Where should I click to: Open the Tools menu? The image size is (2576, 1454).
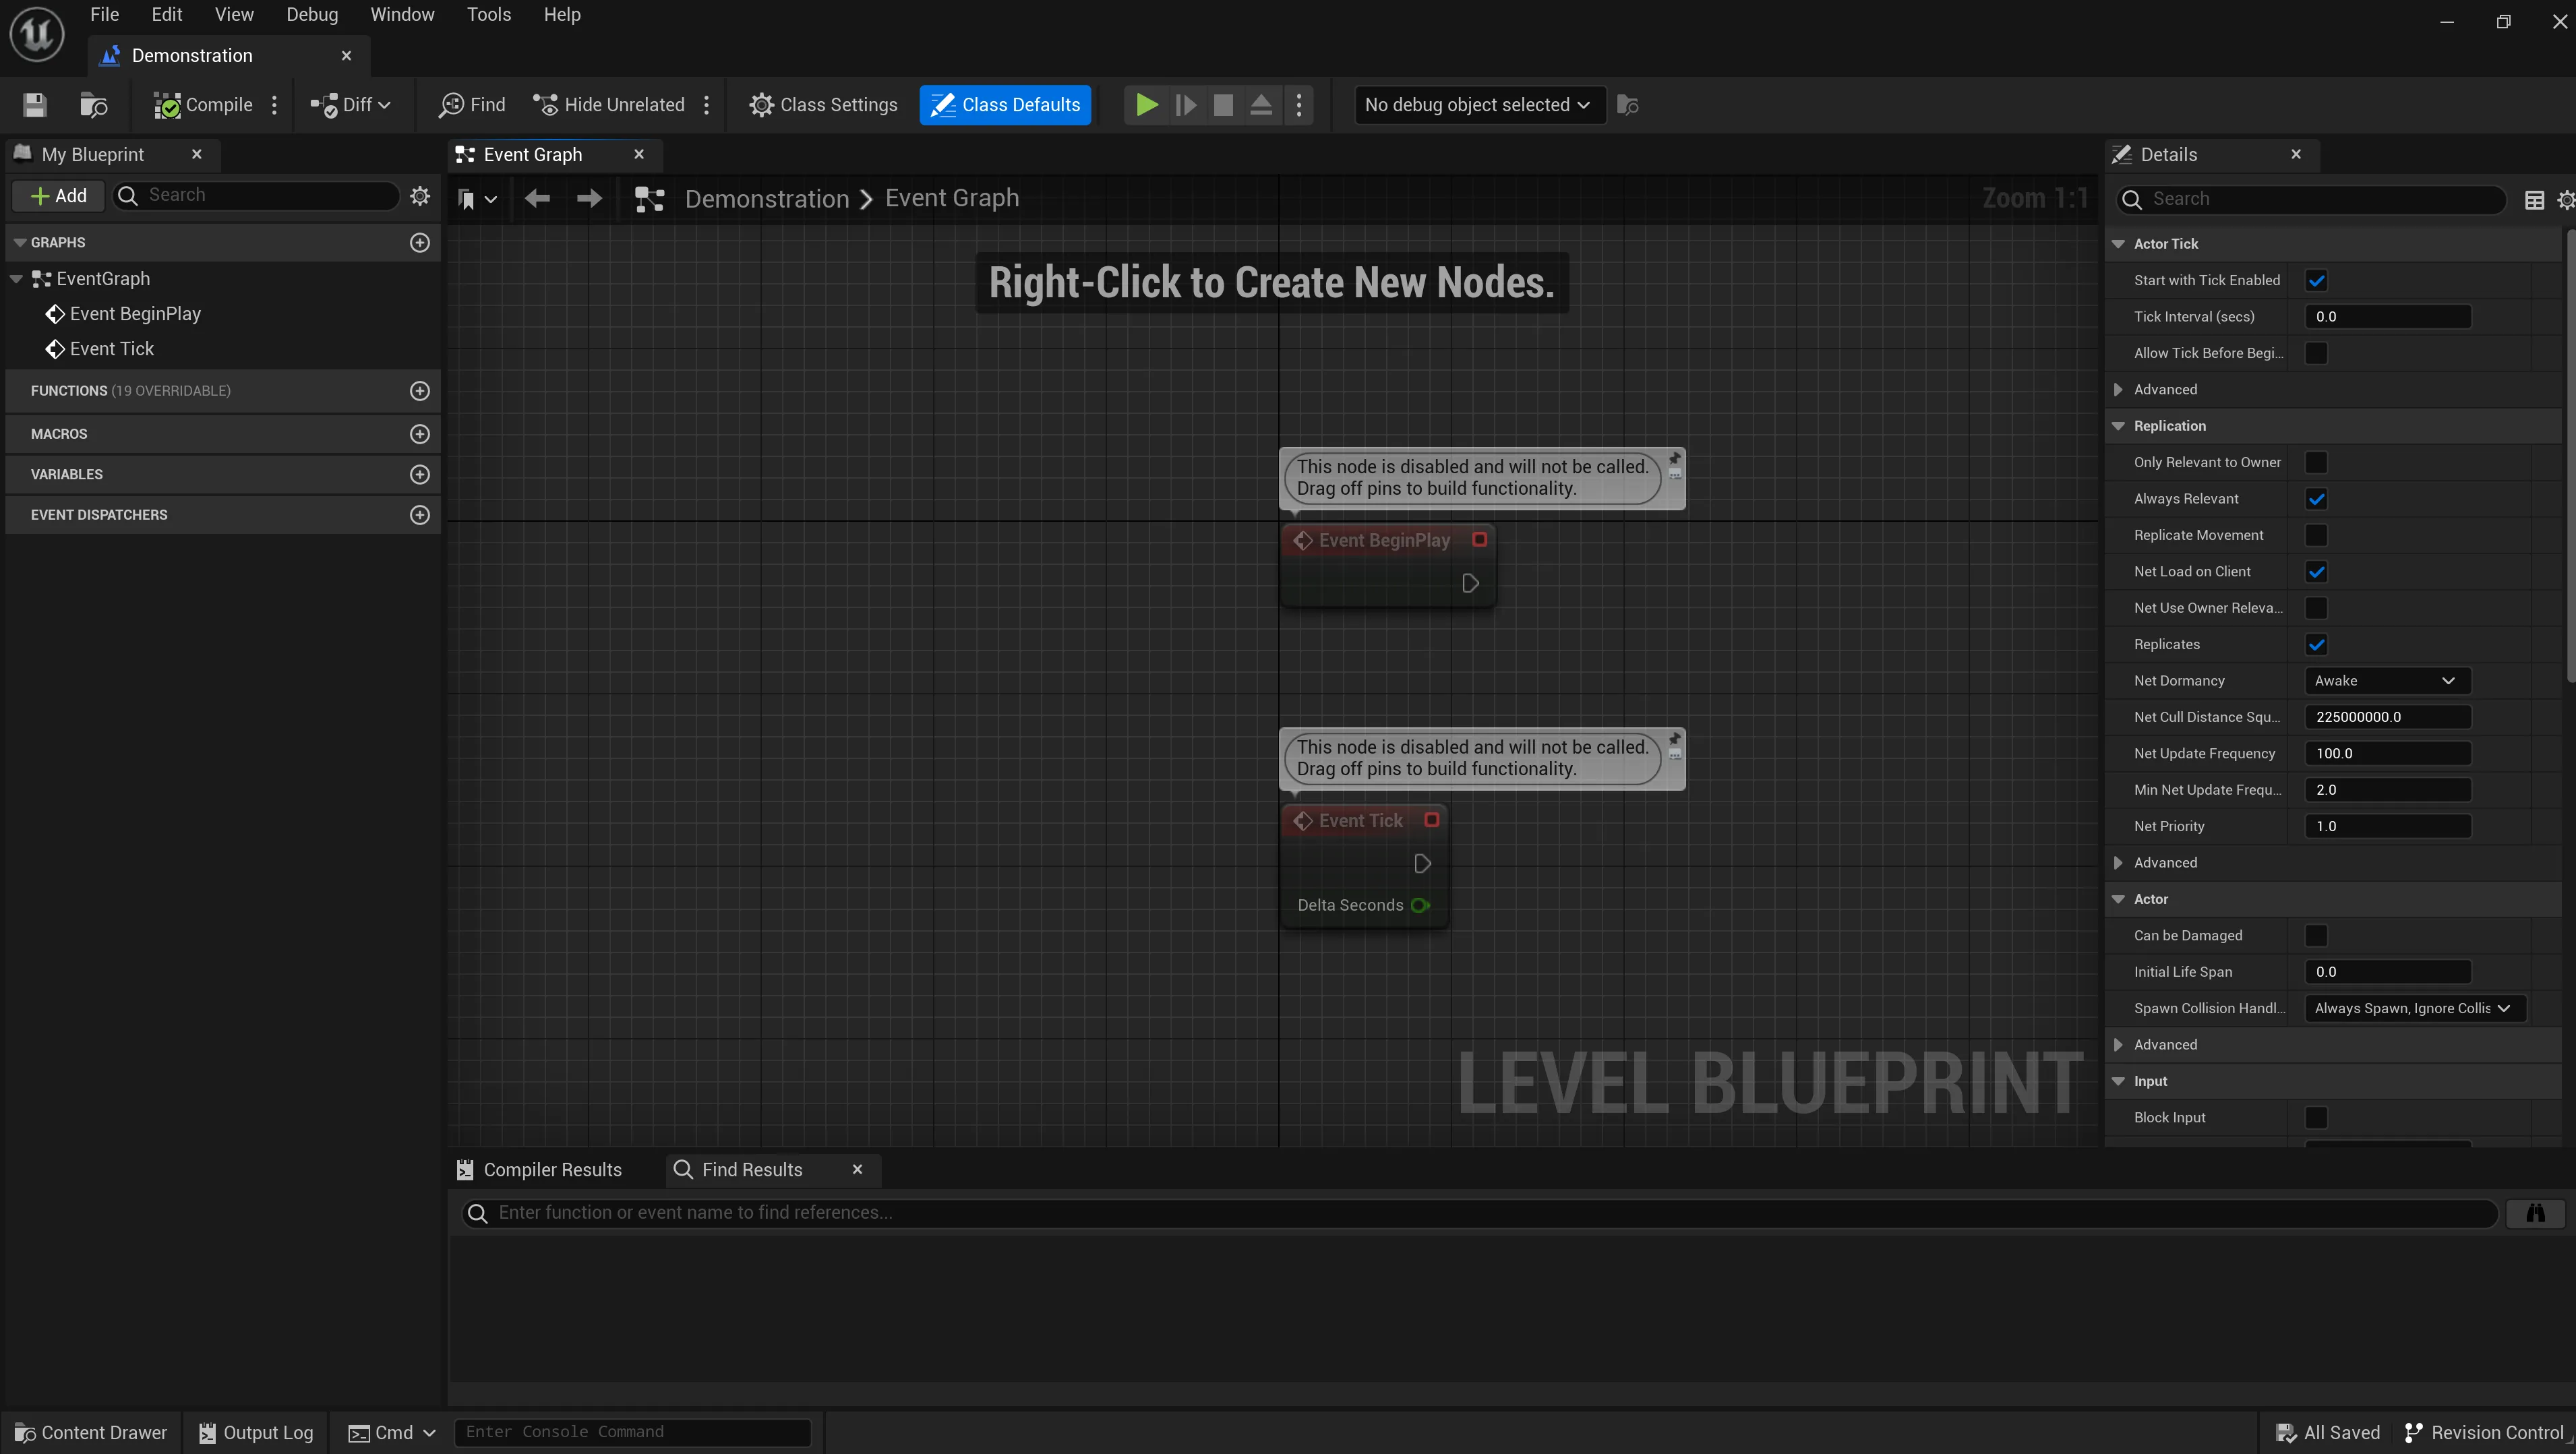[488, 14]
